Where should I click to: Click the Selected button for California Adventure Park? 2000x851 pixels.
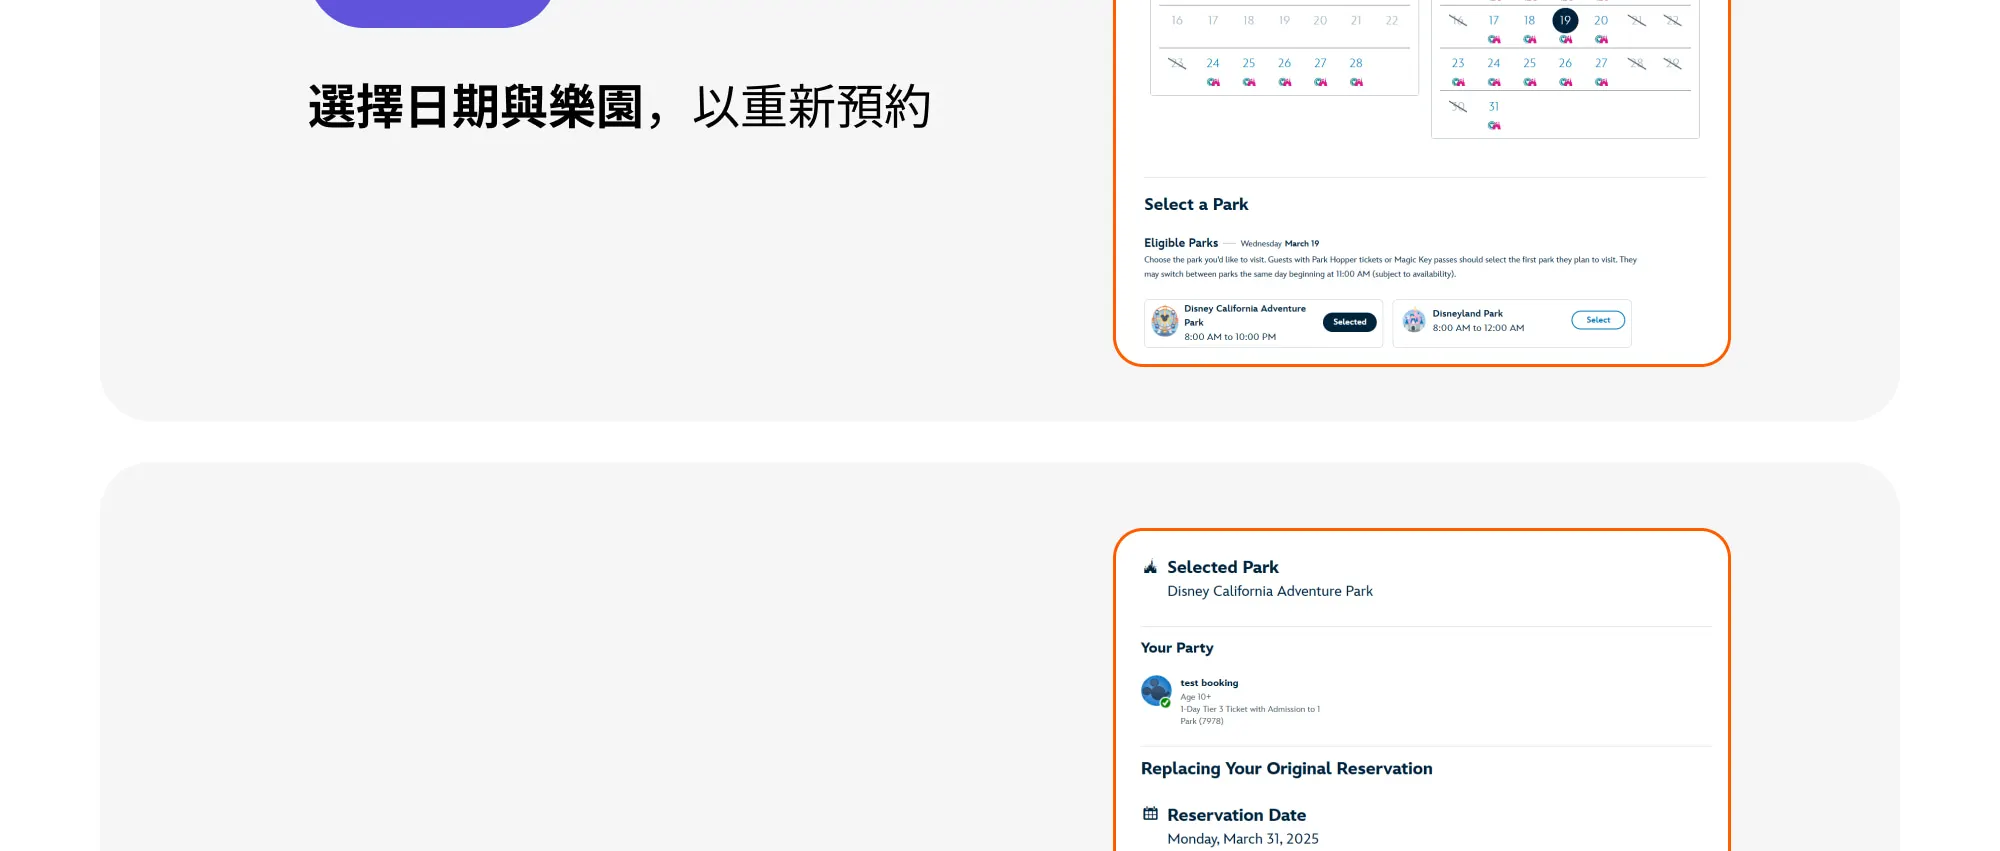pyautogui.click(x=1350, y=322)
